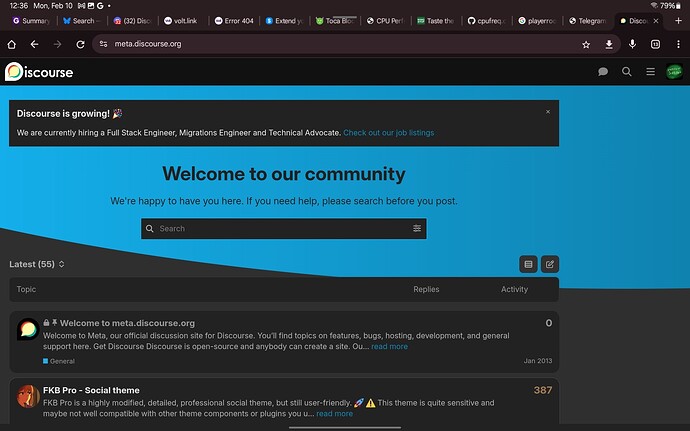Tap the browser home icon
690x431 pixels.
click(x=11, y=44)
